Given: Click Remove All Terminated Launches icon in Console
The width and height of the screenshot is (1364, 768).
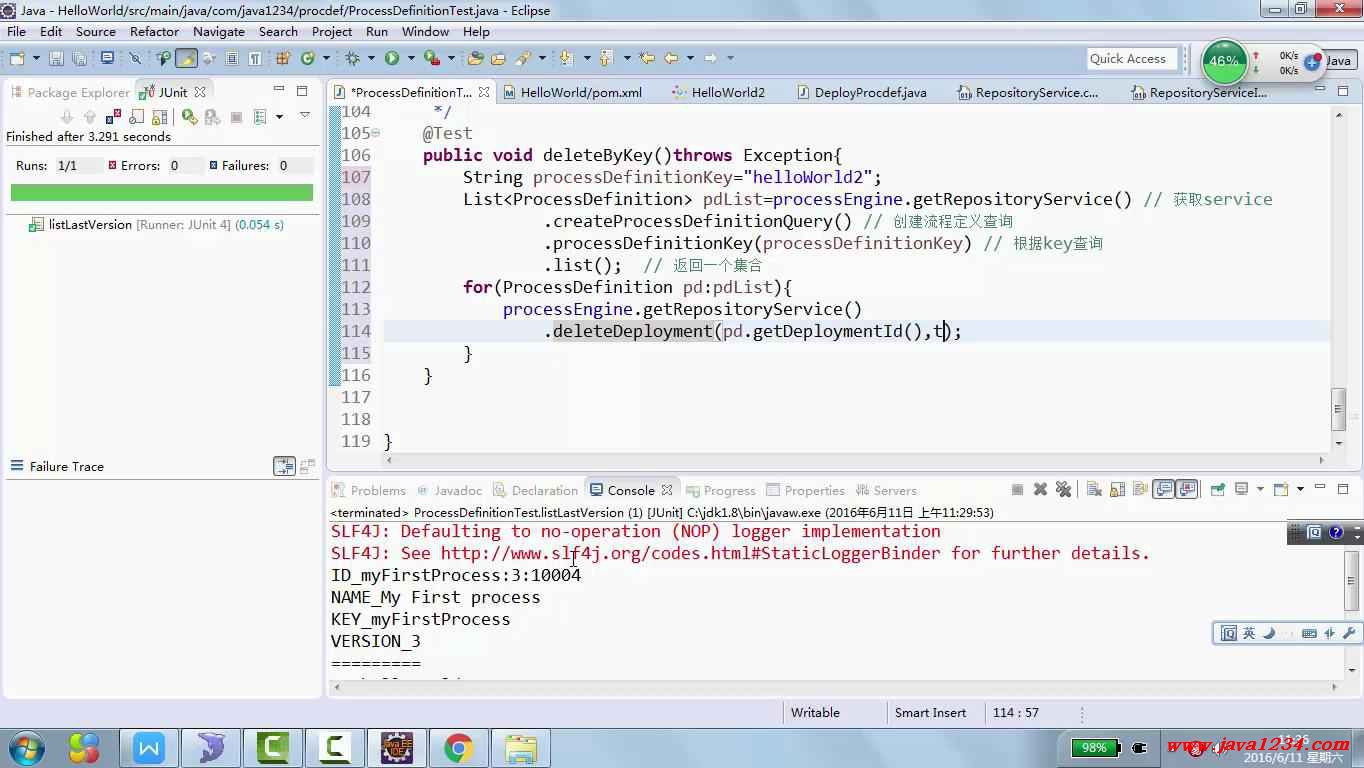Looking at the screenshot, I should point(1063,489).
